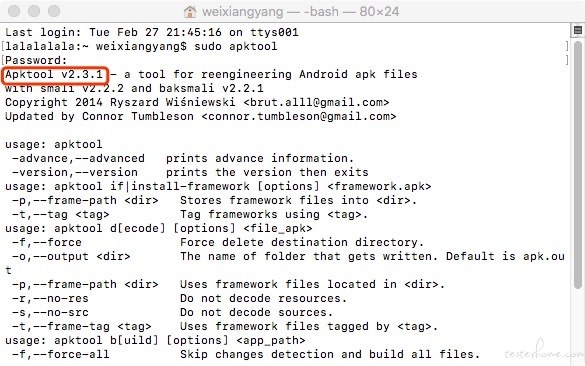
Task: Click the green zoom window button
Action: (54, 11)
